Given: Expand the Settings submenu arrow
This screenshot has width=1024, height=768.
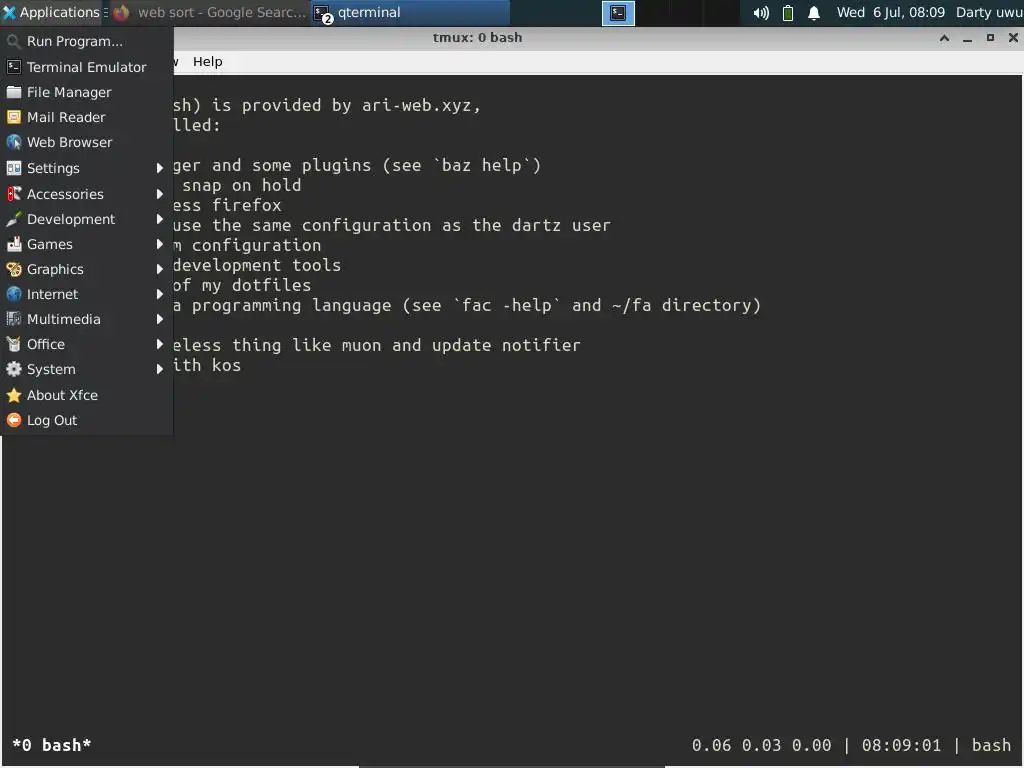Looking at the screenshot, I should click(159, 168).
